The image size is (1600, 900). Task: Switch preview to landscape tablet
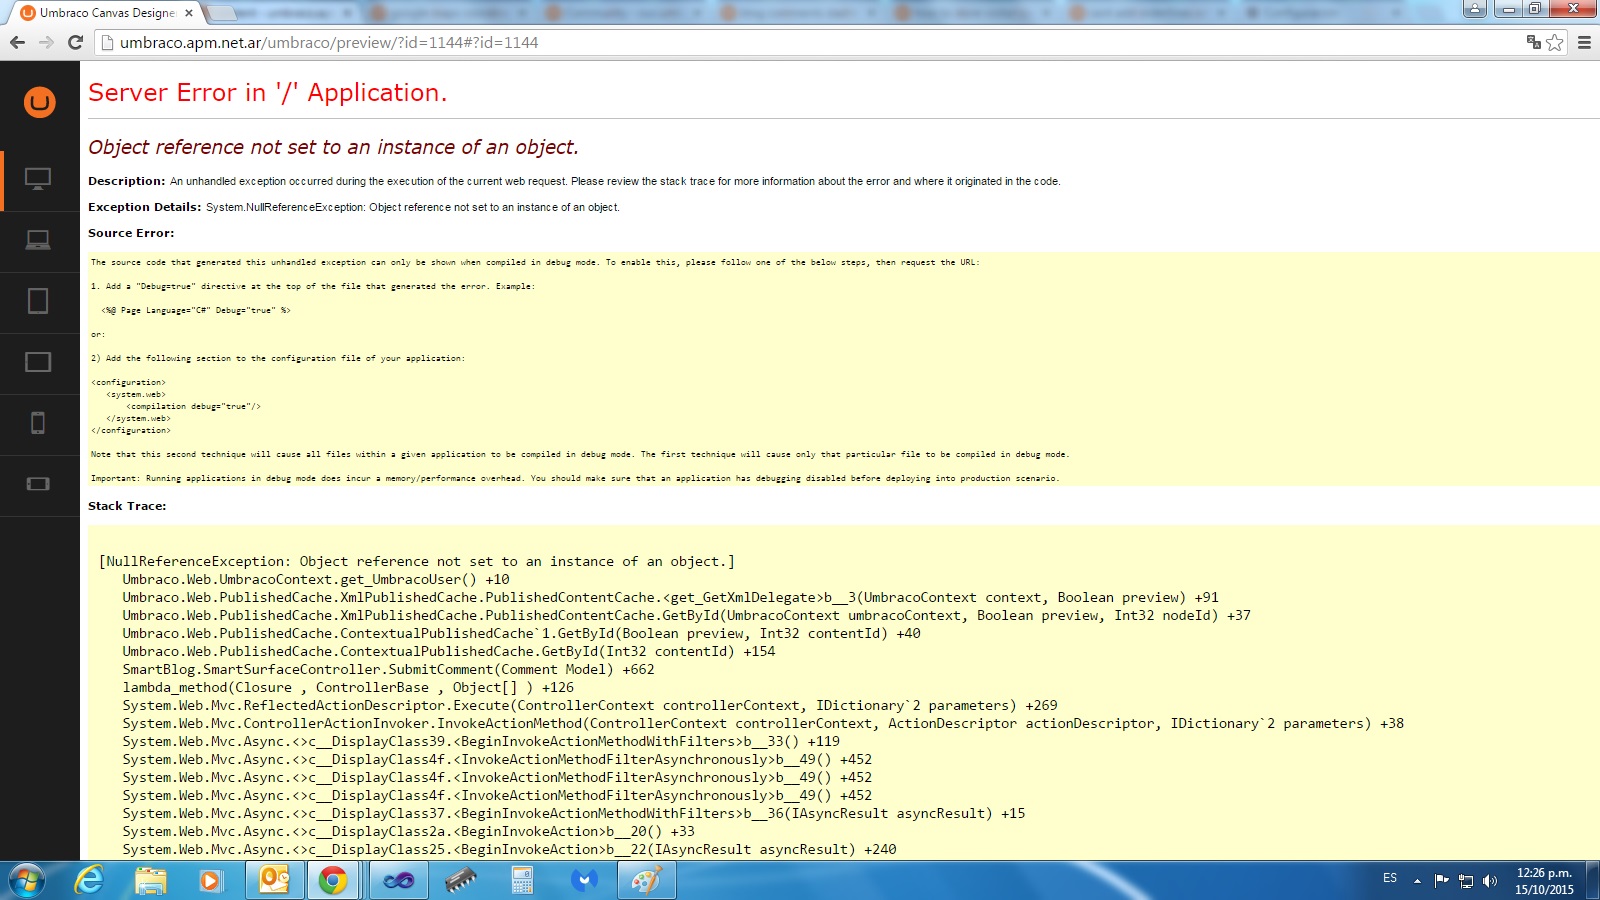tap(38, 362)
